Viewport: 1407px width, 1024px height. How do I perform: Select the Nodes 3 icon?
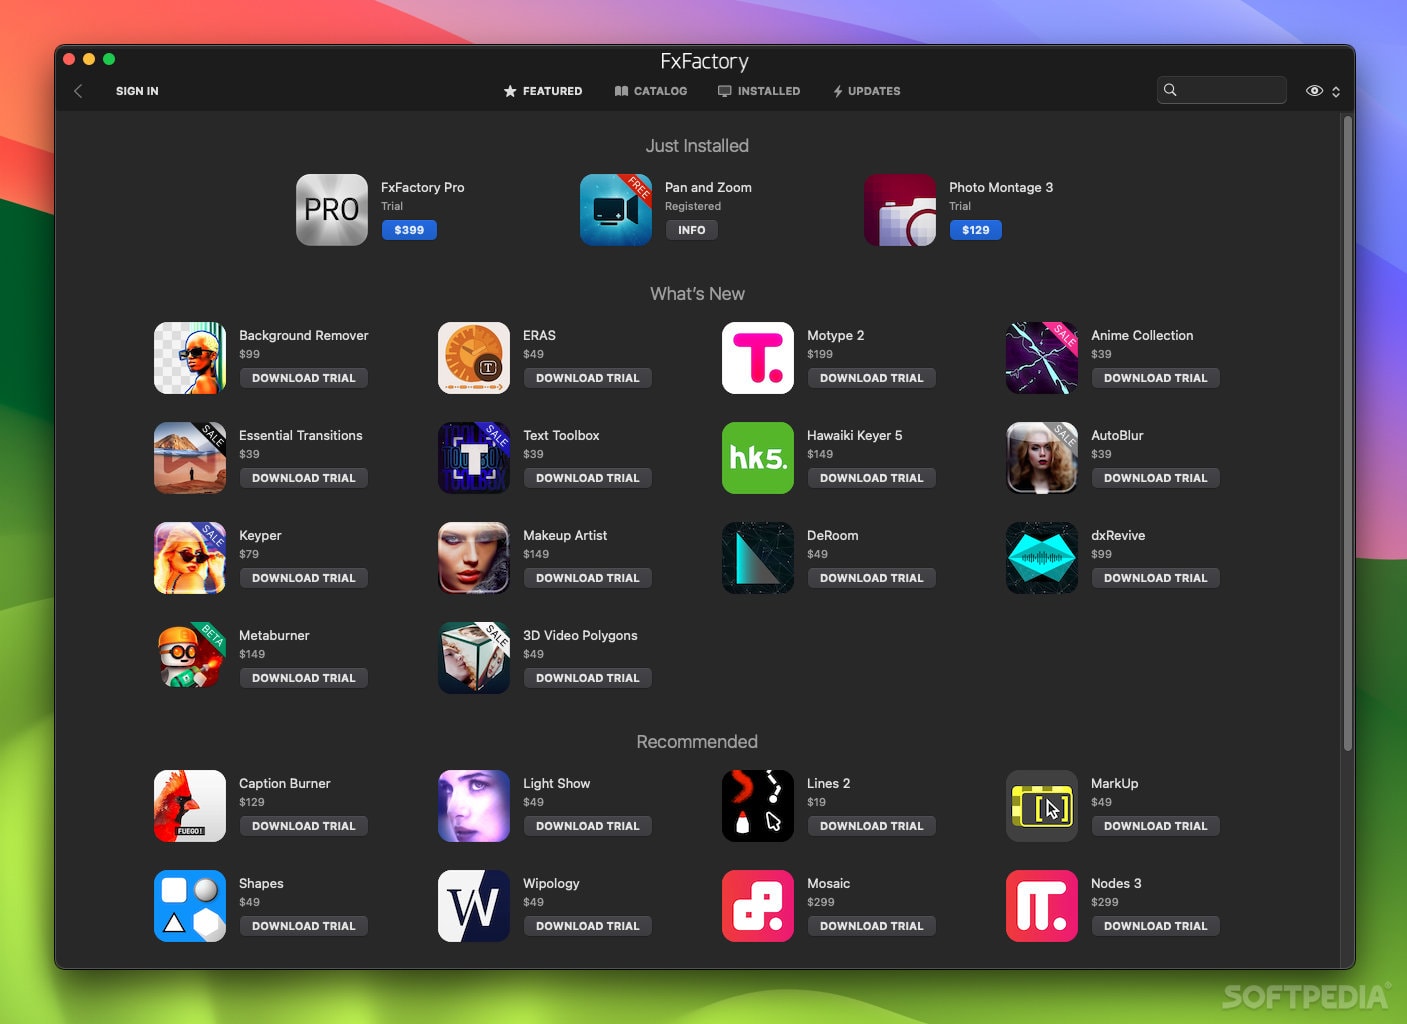1042,906
